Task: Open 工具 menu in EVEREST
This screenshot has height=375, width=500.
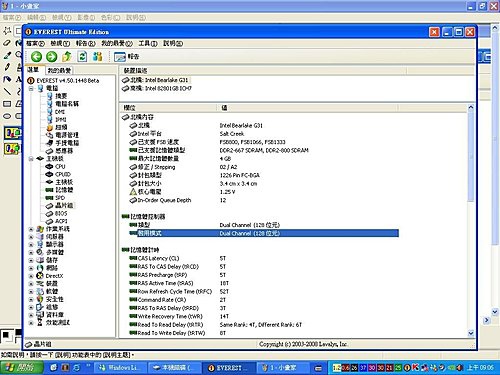Action: tap(148, 43)
